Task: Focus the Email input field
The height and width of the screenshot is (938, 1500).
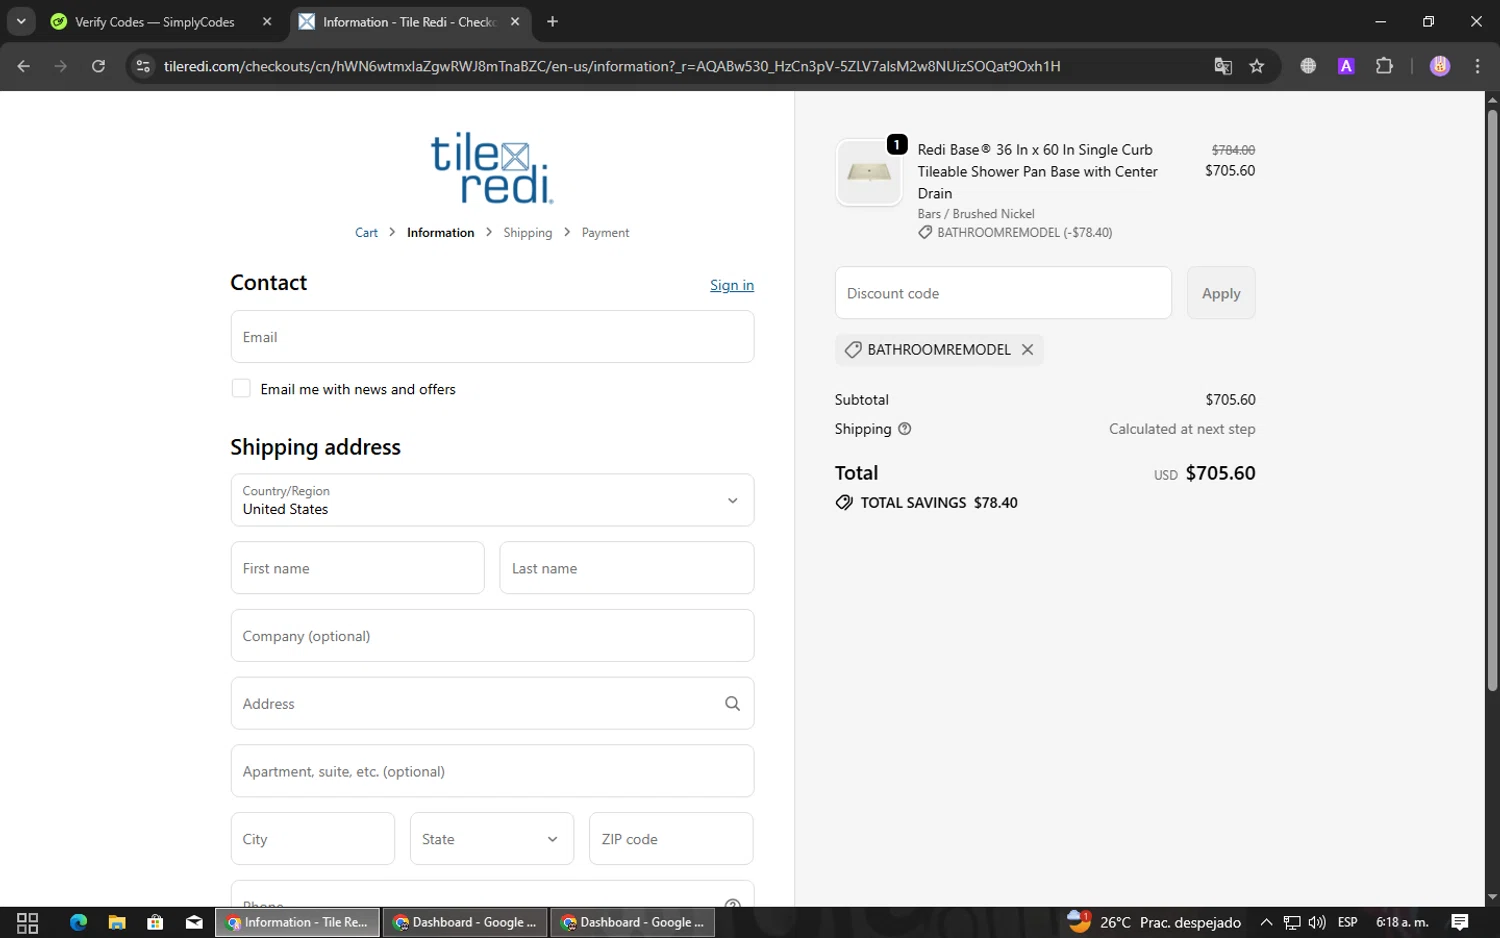Action: (x=492, y=337)
